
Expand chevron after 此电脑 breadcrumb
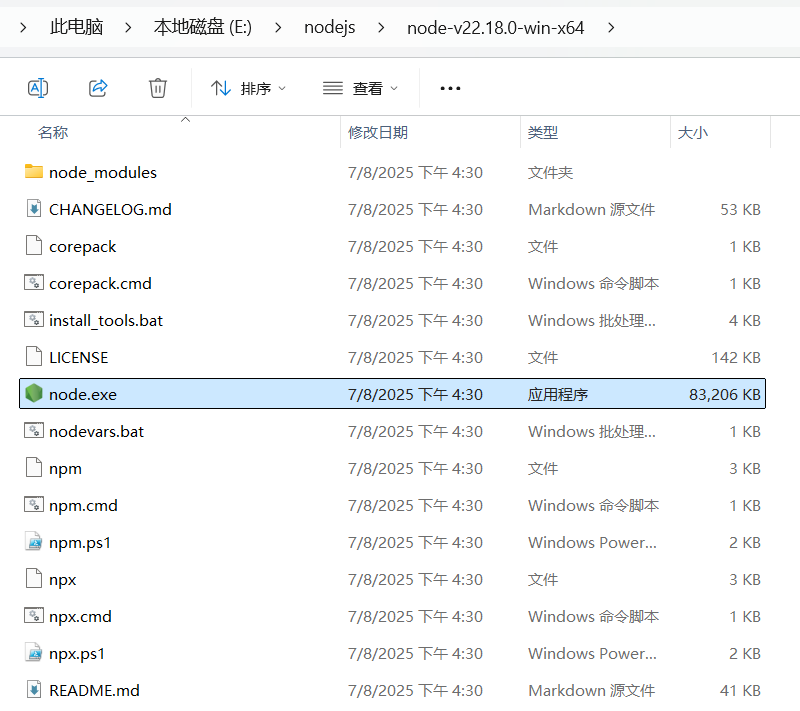point(128,27)
